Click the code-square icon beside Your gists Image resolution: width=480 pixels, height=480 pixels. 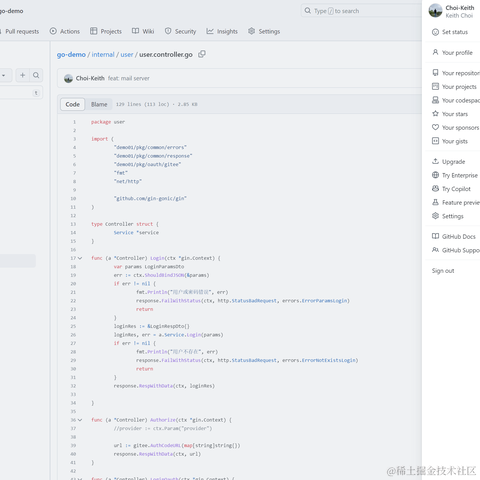click(435, 141)
